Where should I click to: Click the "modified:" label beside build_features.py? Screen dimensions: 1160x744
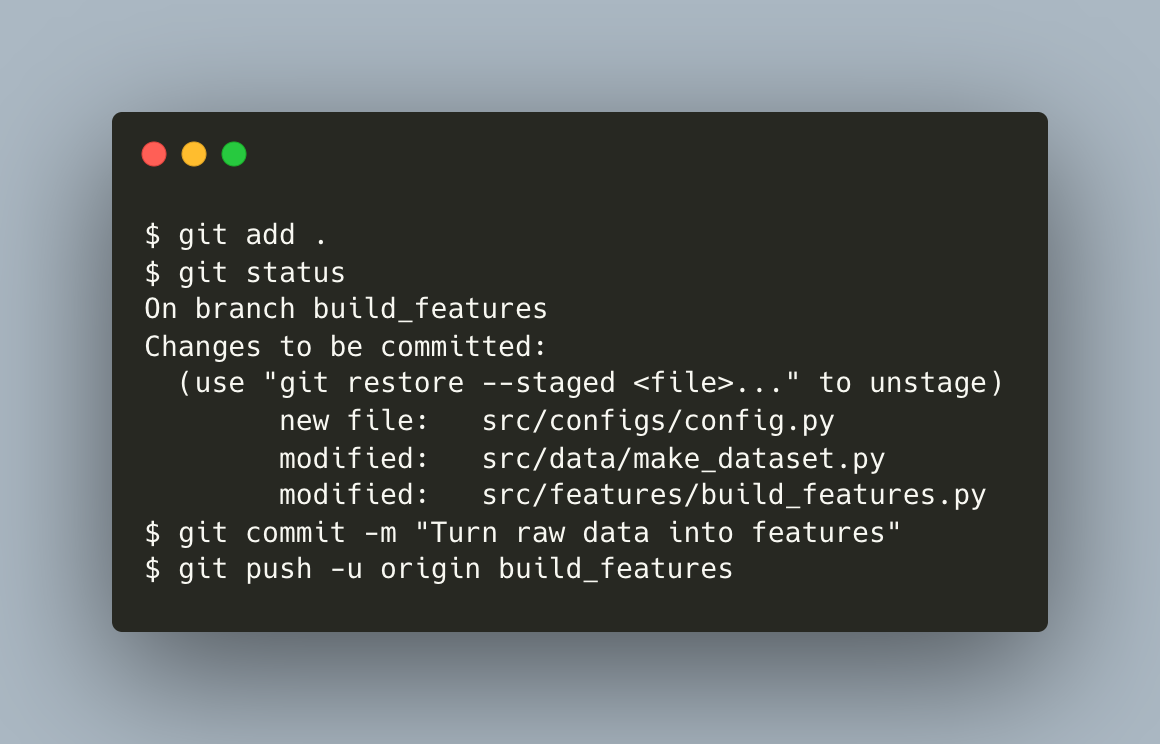[354, 495]
